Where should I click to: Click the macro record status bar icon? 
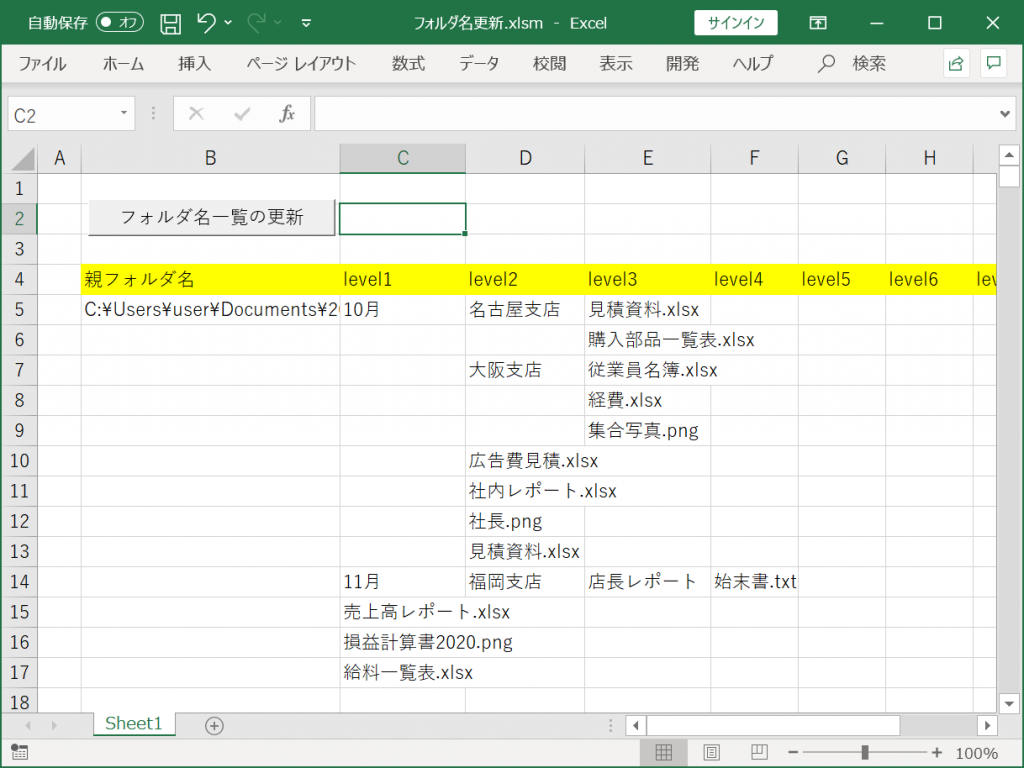(x=20, y=752)
